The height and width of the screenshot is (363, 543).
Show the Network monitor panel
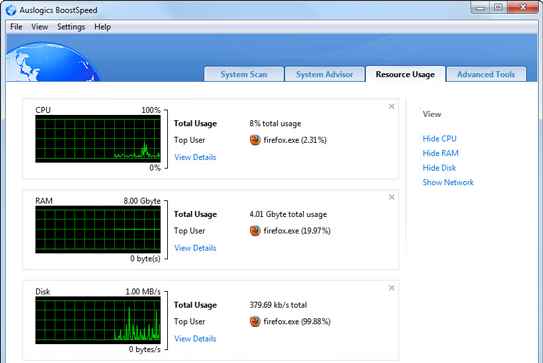pos(448,182)
